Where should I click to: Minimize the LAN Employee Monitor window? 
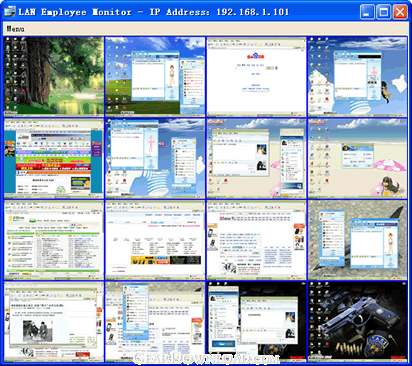367,12
